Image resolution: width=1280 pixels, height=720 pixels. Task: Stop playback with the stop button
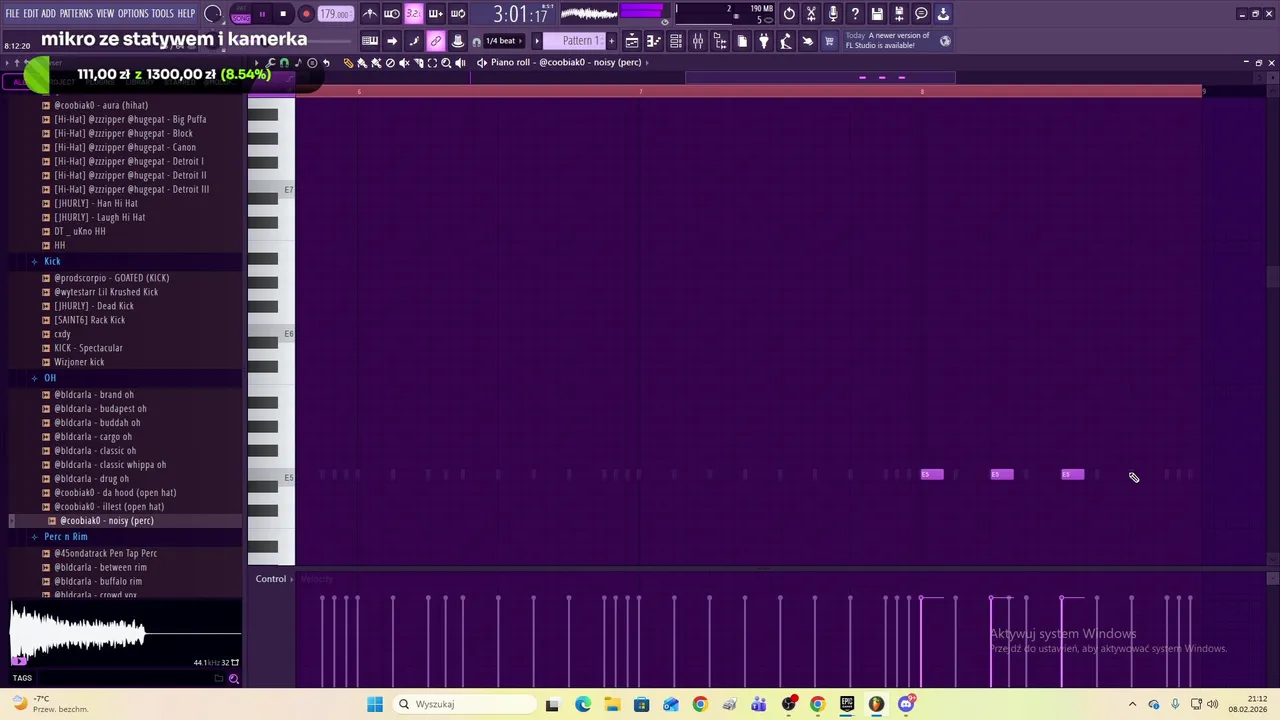tap(283, 14)
